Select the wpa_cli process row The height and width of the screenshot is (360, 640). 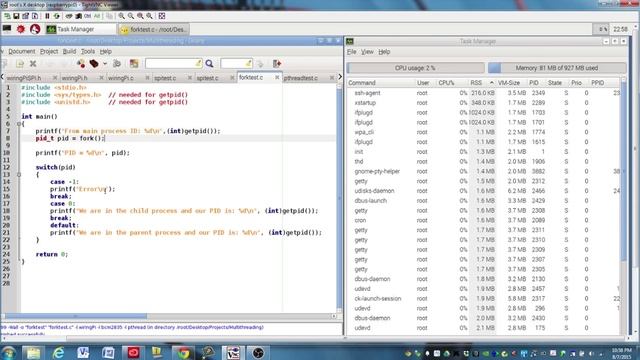click(x=484, y=132)
